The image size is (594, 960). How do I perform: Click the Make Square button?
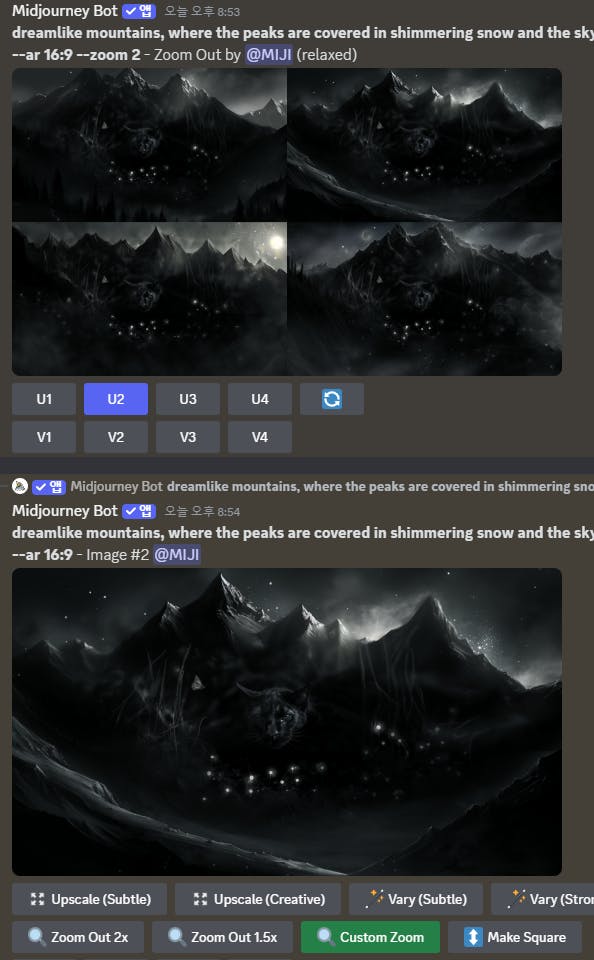[515, 937]
